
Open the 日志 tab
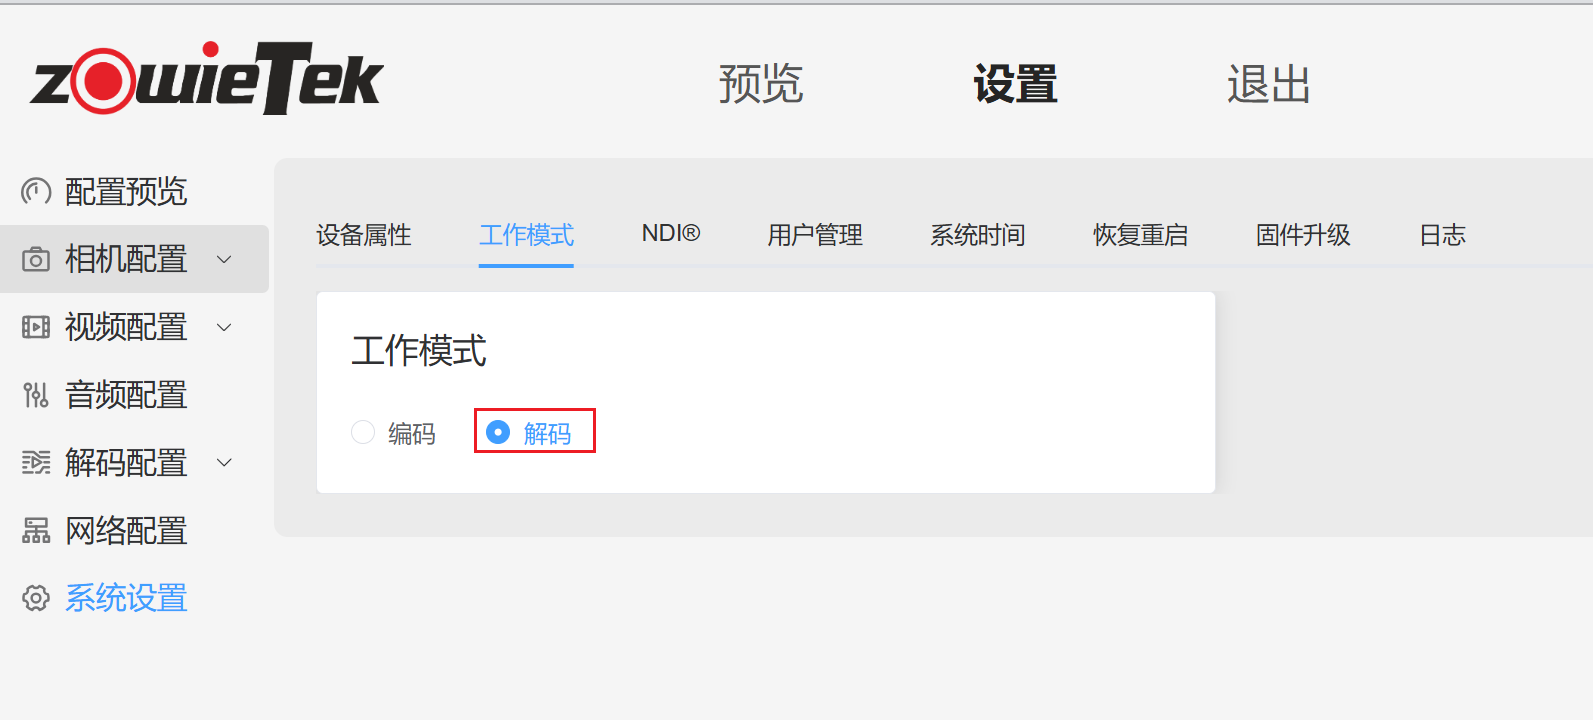tap(1442, 235)
